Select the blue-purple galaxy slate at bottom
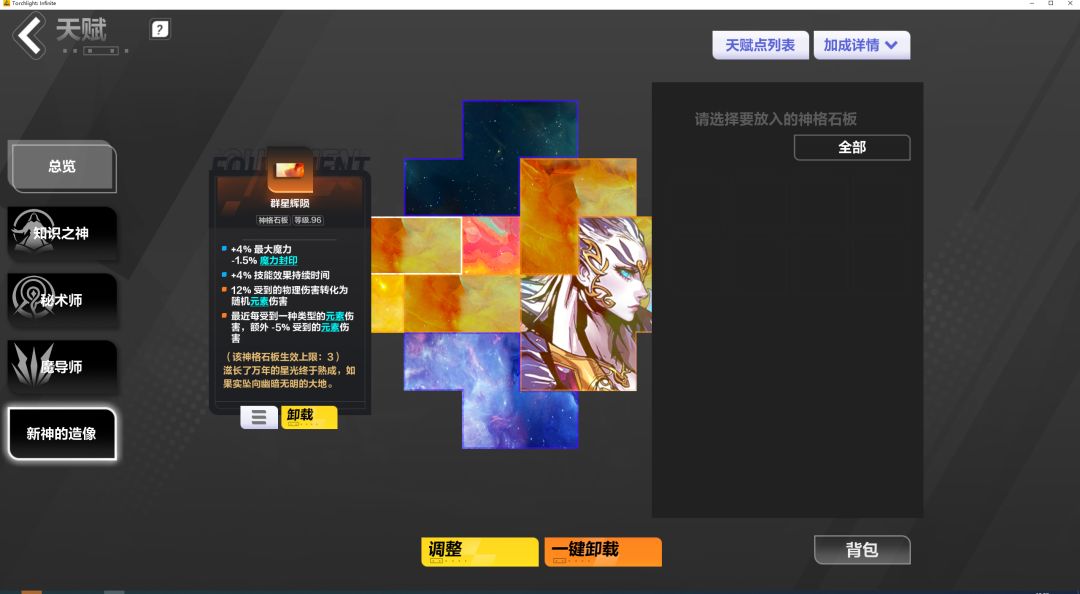1080x594 pixels. [491, 390]
